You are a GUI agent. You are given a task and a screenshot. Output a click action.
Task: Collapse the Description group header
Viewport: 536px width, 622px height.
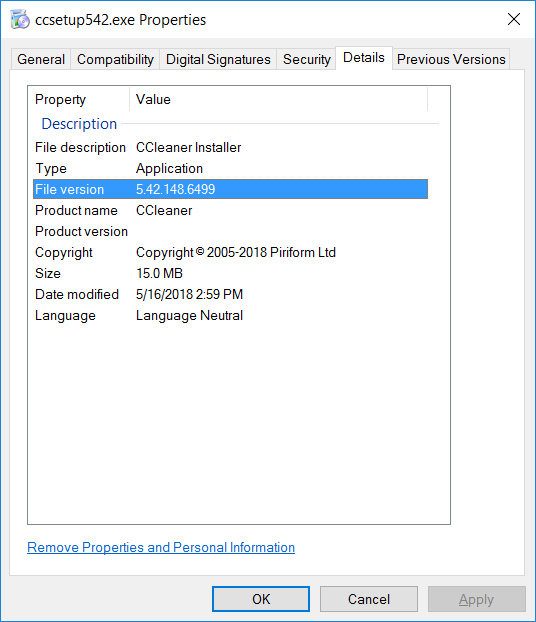click(x=79, y=124)
